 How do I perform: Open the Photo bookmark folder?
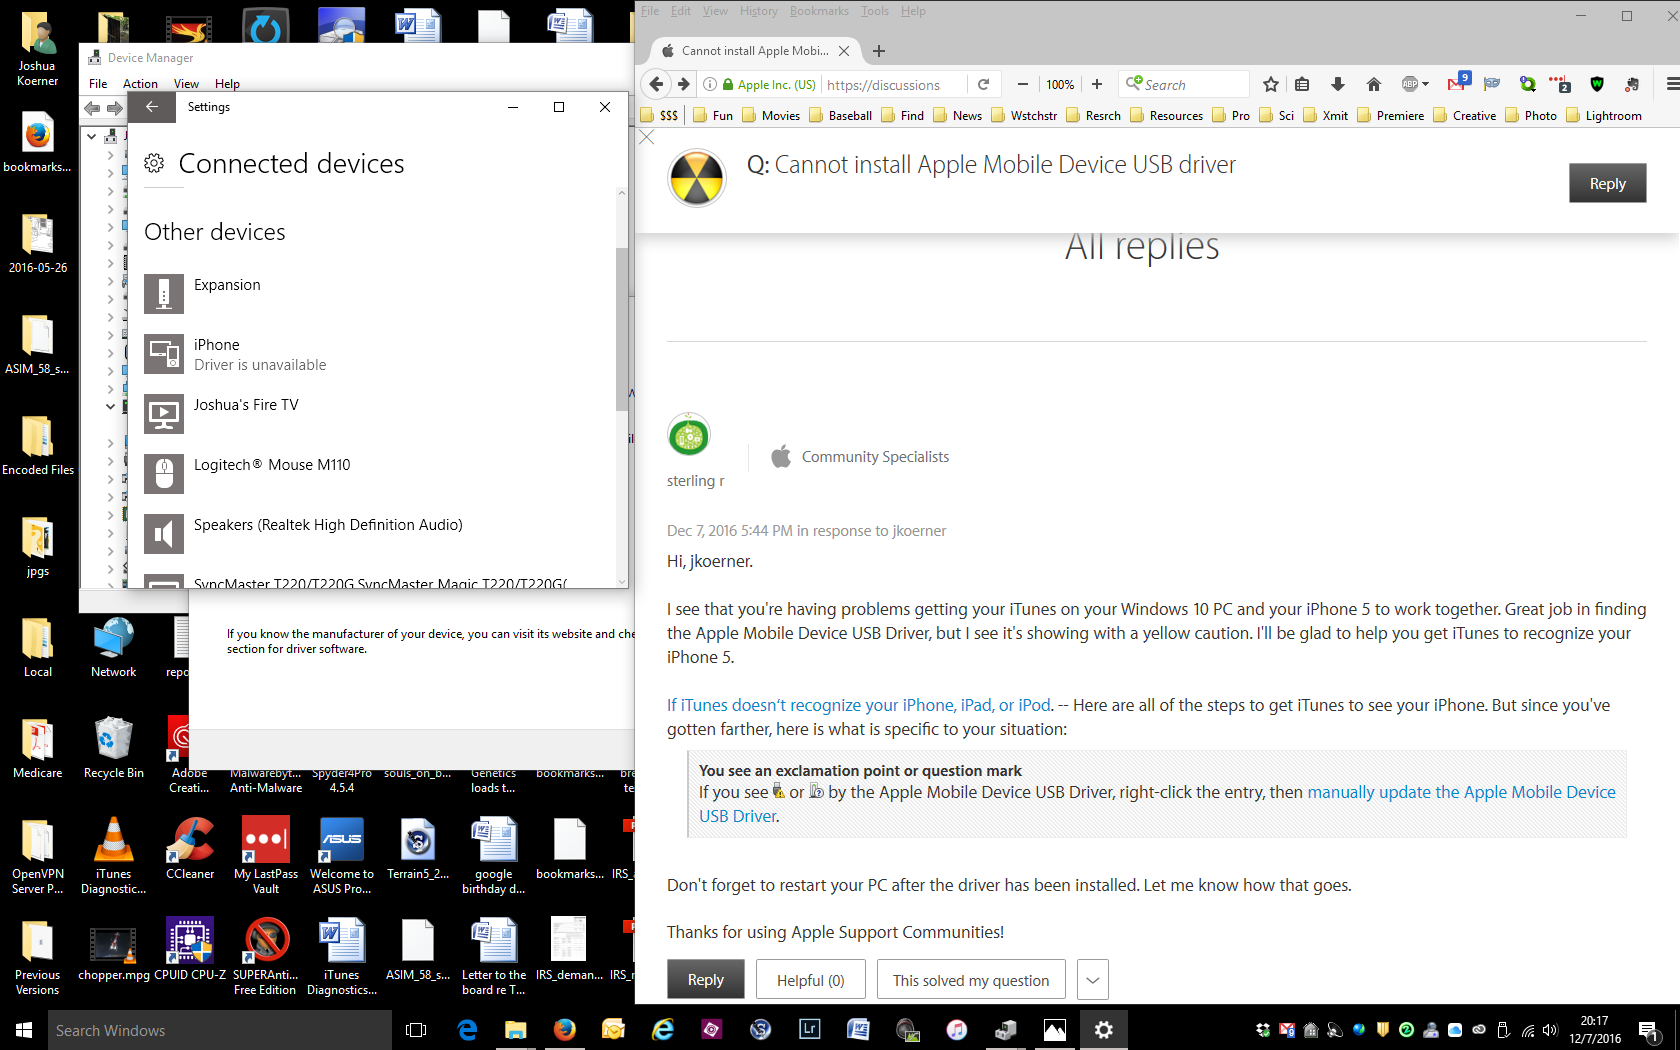1530,115
